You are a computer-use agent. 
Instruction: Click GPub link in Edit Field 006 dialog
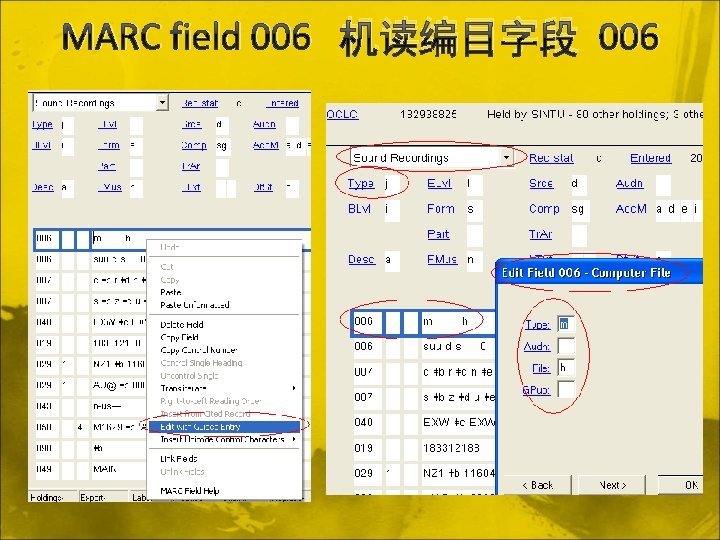[x=536, y=390]
